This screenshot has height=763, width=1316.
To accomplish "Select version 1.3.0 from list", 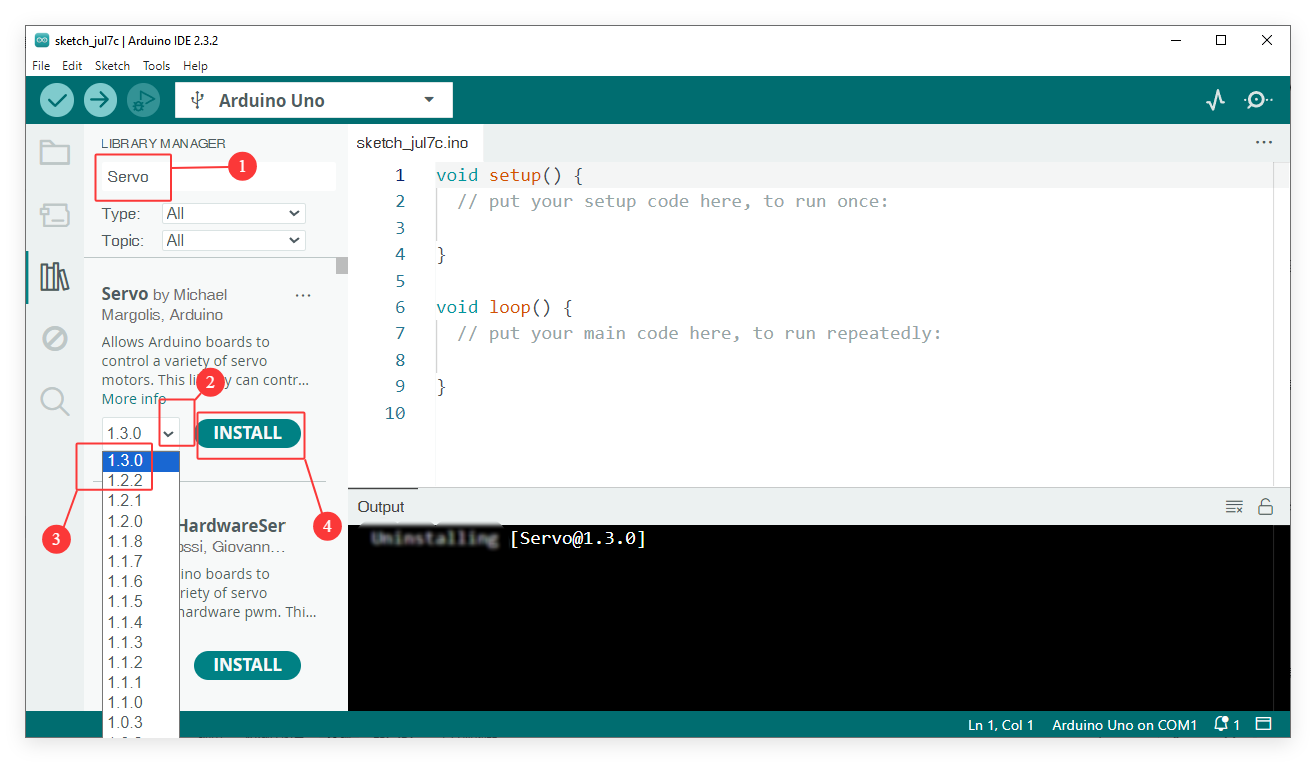I will pos(141,461).
